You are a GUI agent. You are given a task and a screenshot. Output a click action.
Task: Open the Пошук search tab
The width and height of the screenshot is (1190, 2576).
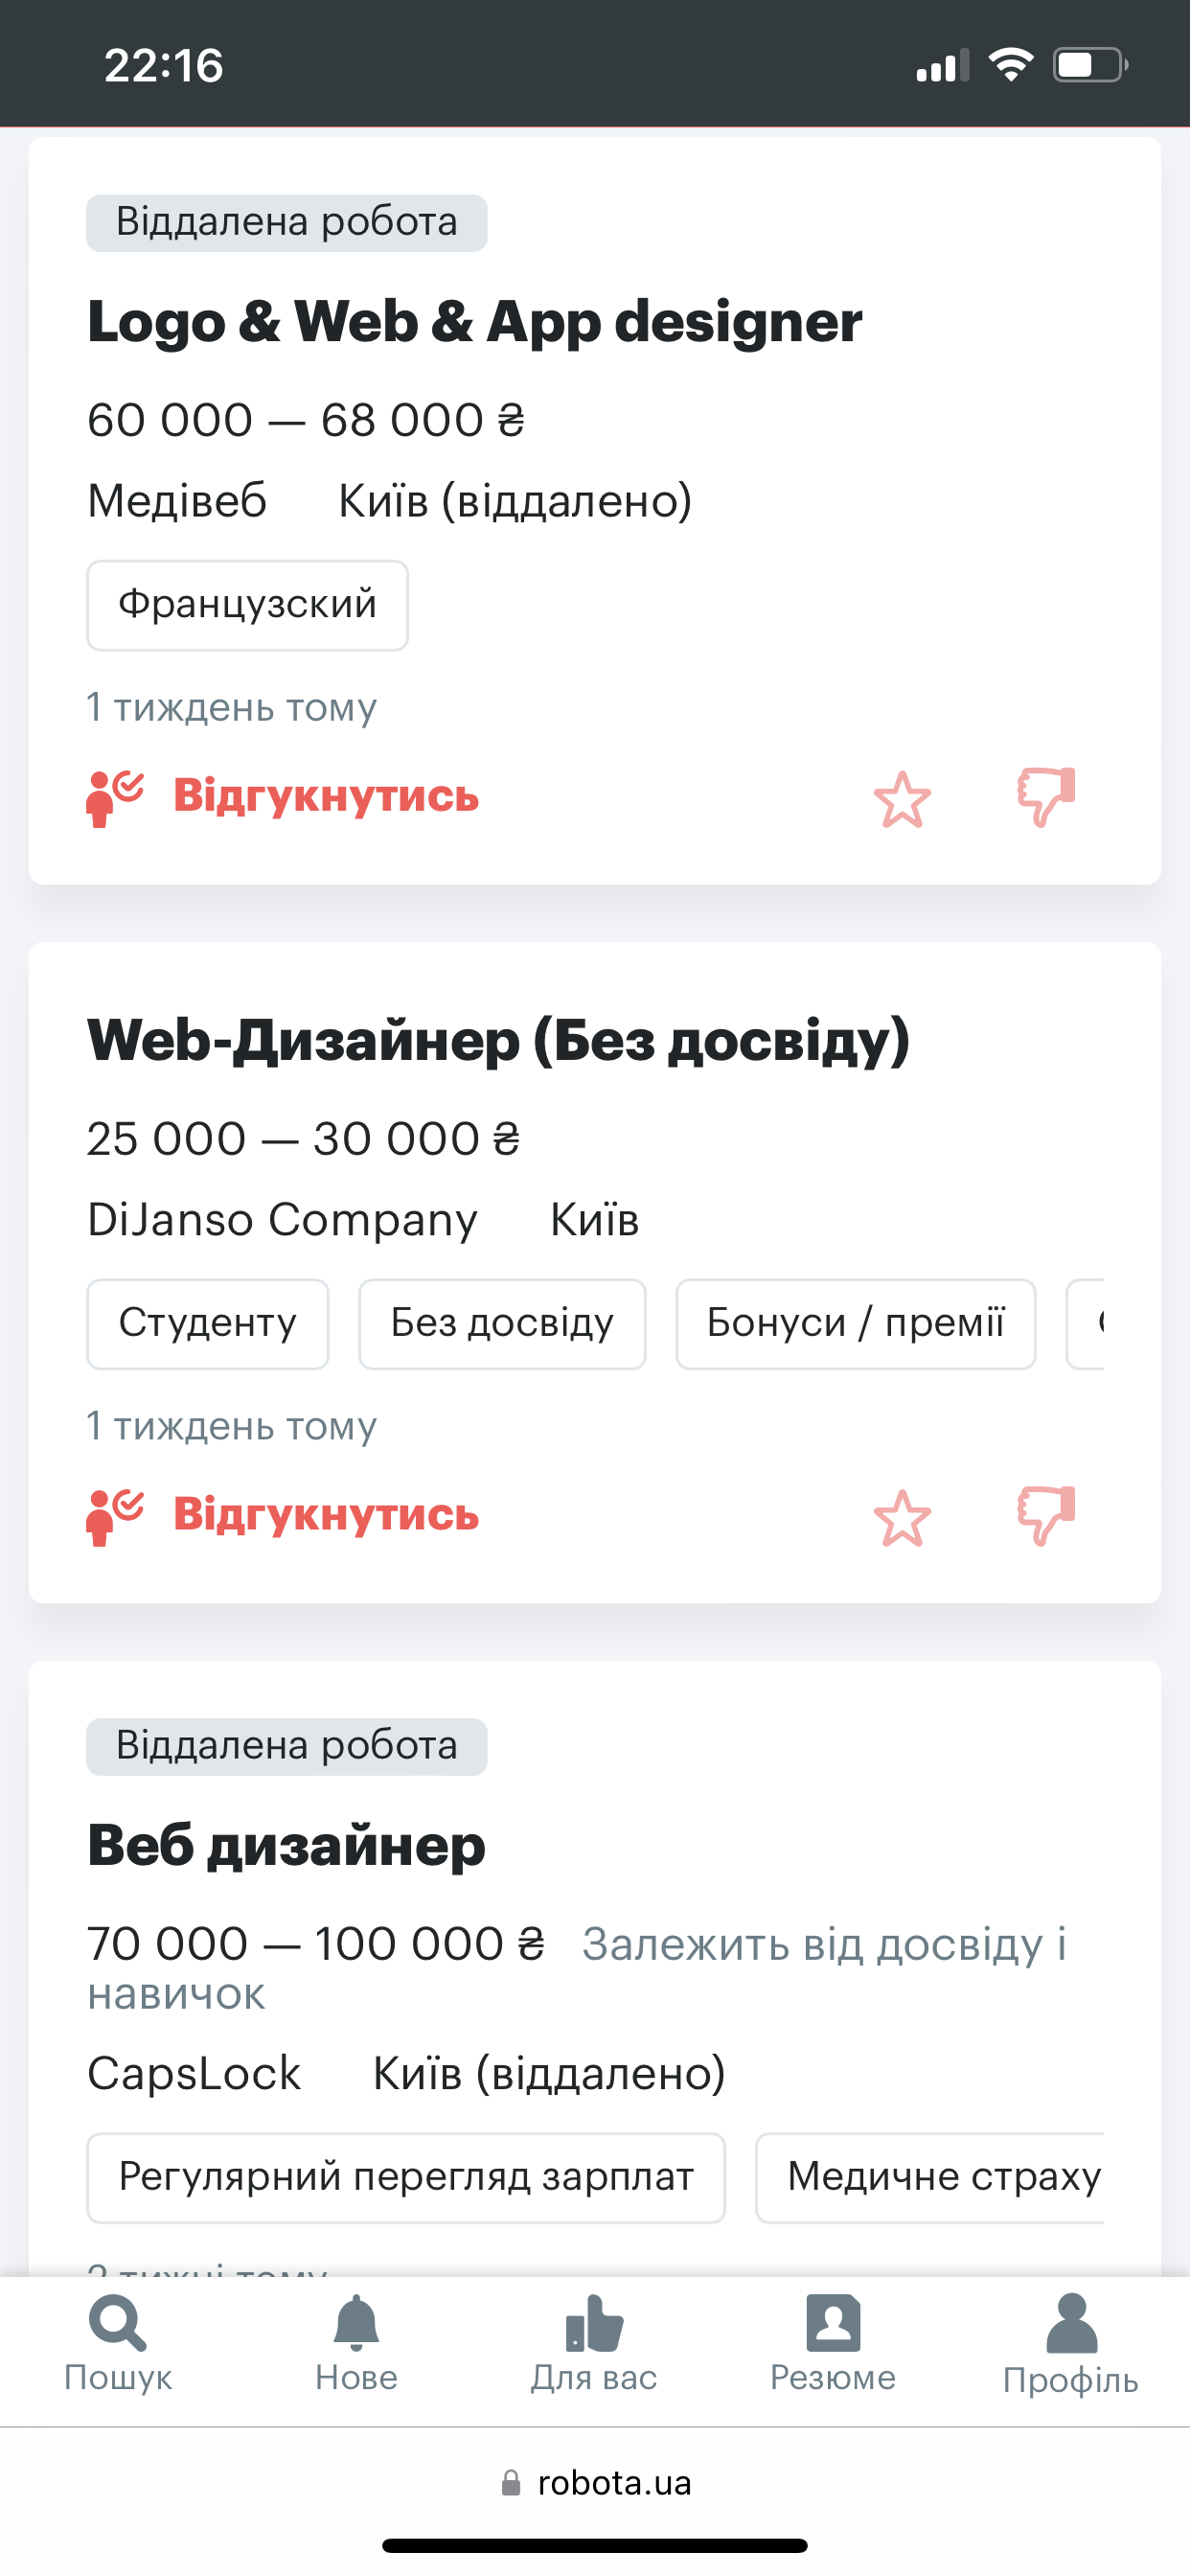pos(118,2343)
